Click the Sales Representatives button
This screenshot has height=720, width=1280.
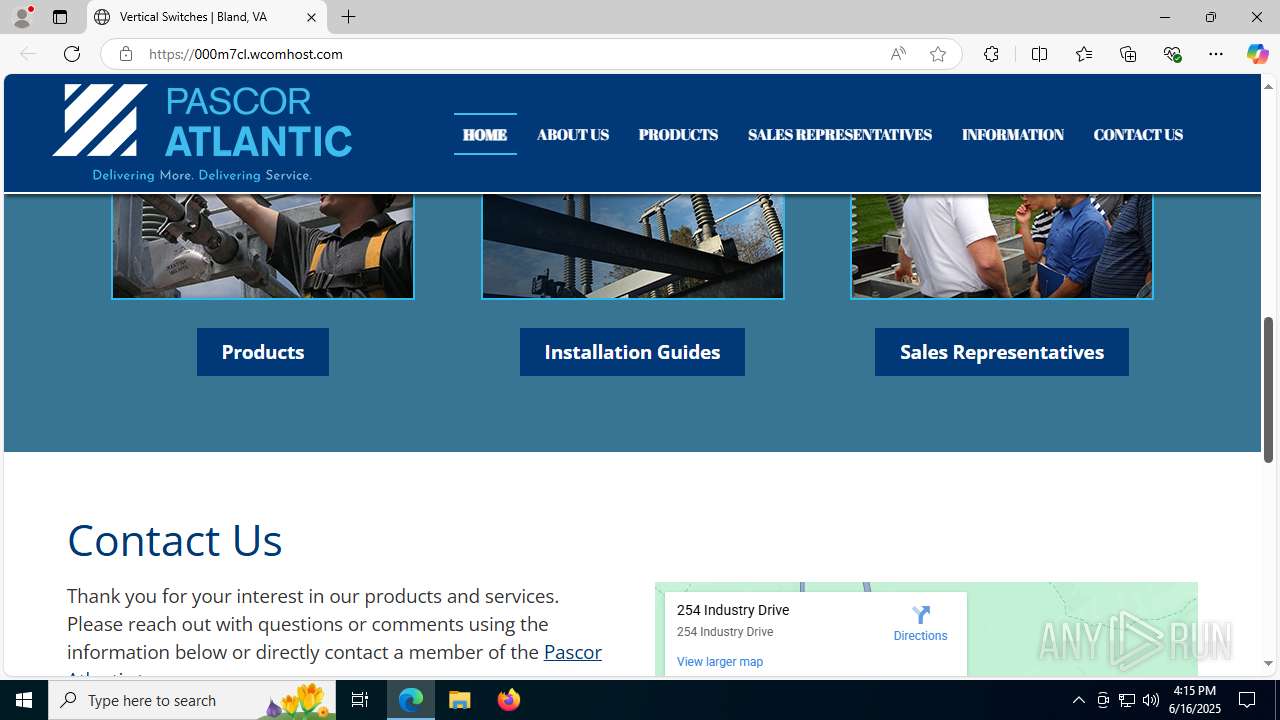[1002, 352]
